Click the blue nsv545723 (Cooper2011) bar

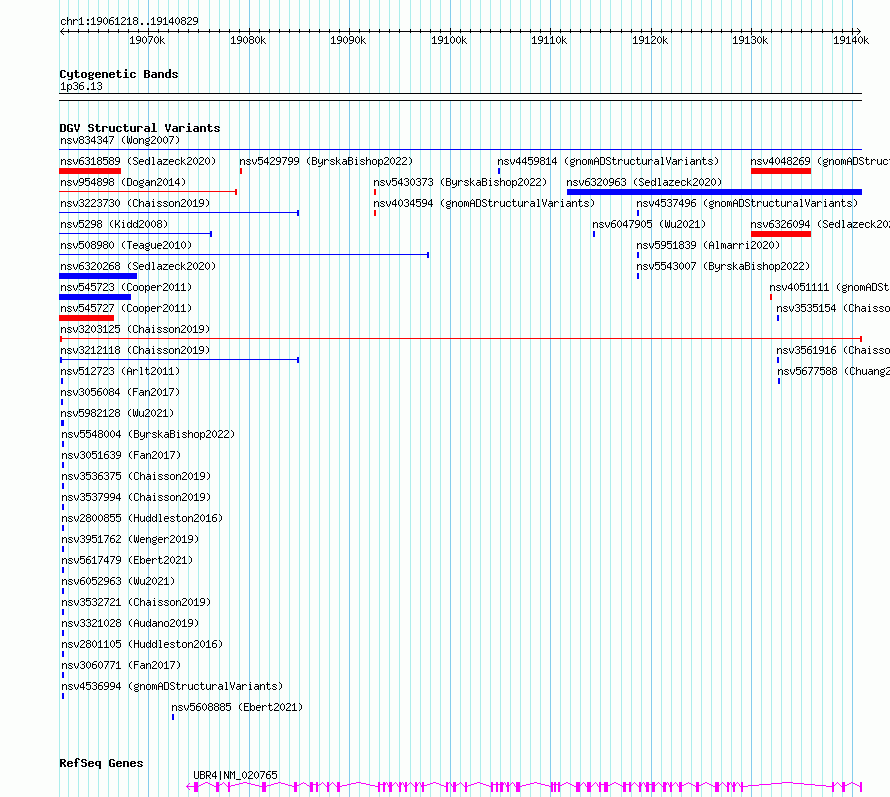pyautogui.click(x=95, y=297)
